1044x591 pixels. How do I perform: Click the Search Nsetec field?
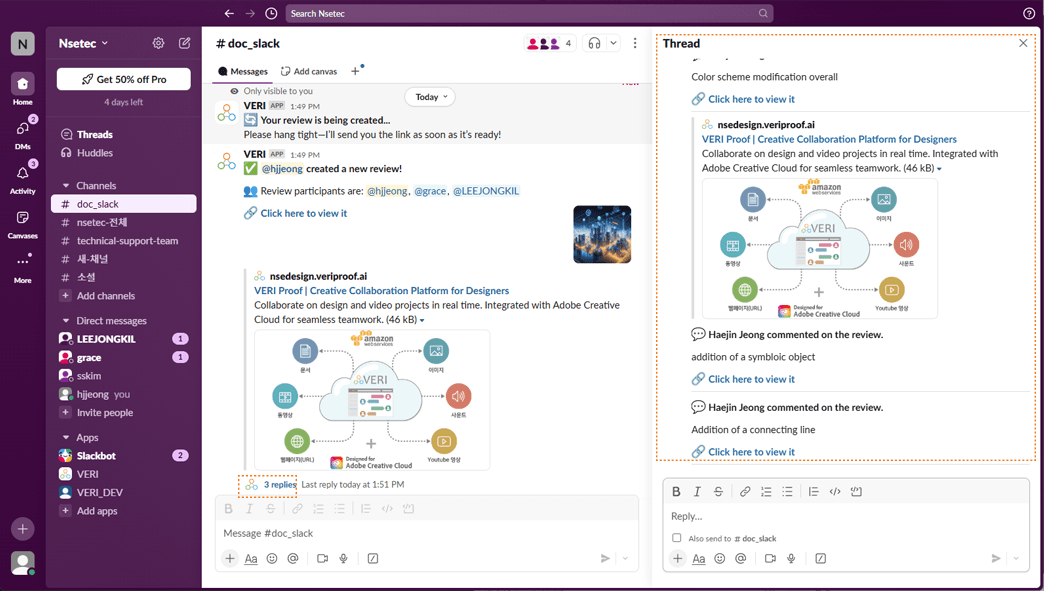528,14
